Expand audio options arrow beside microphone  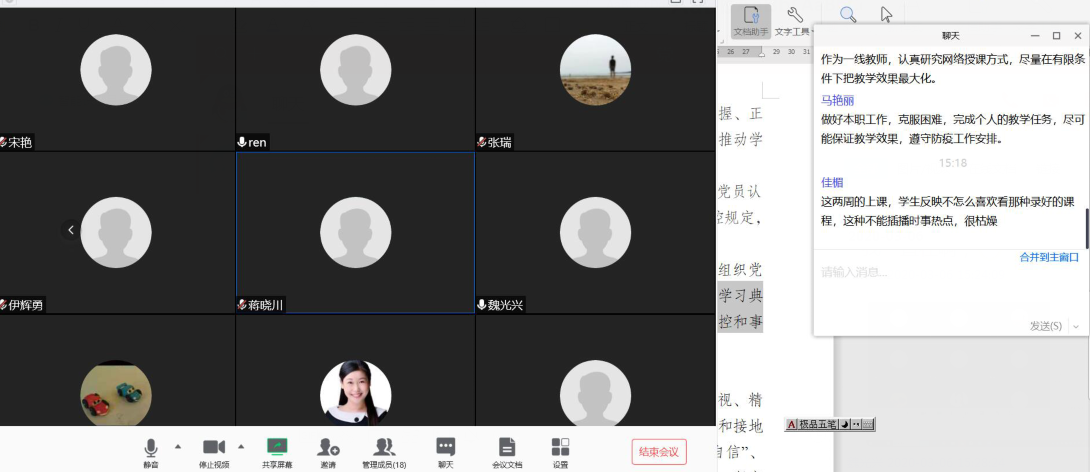point(178,446)
